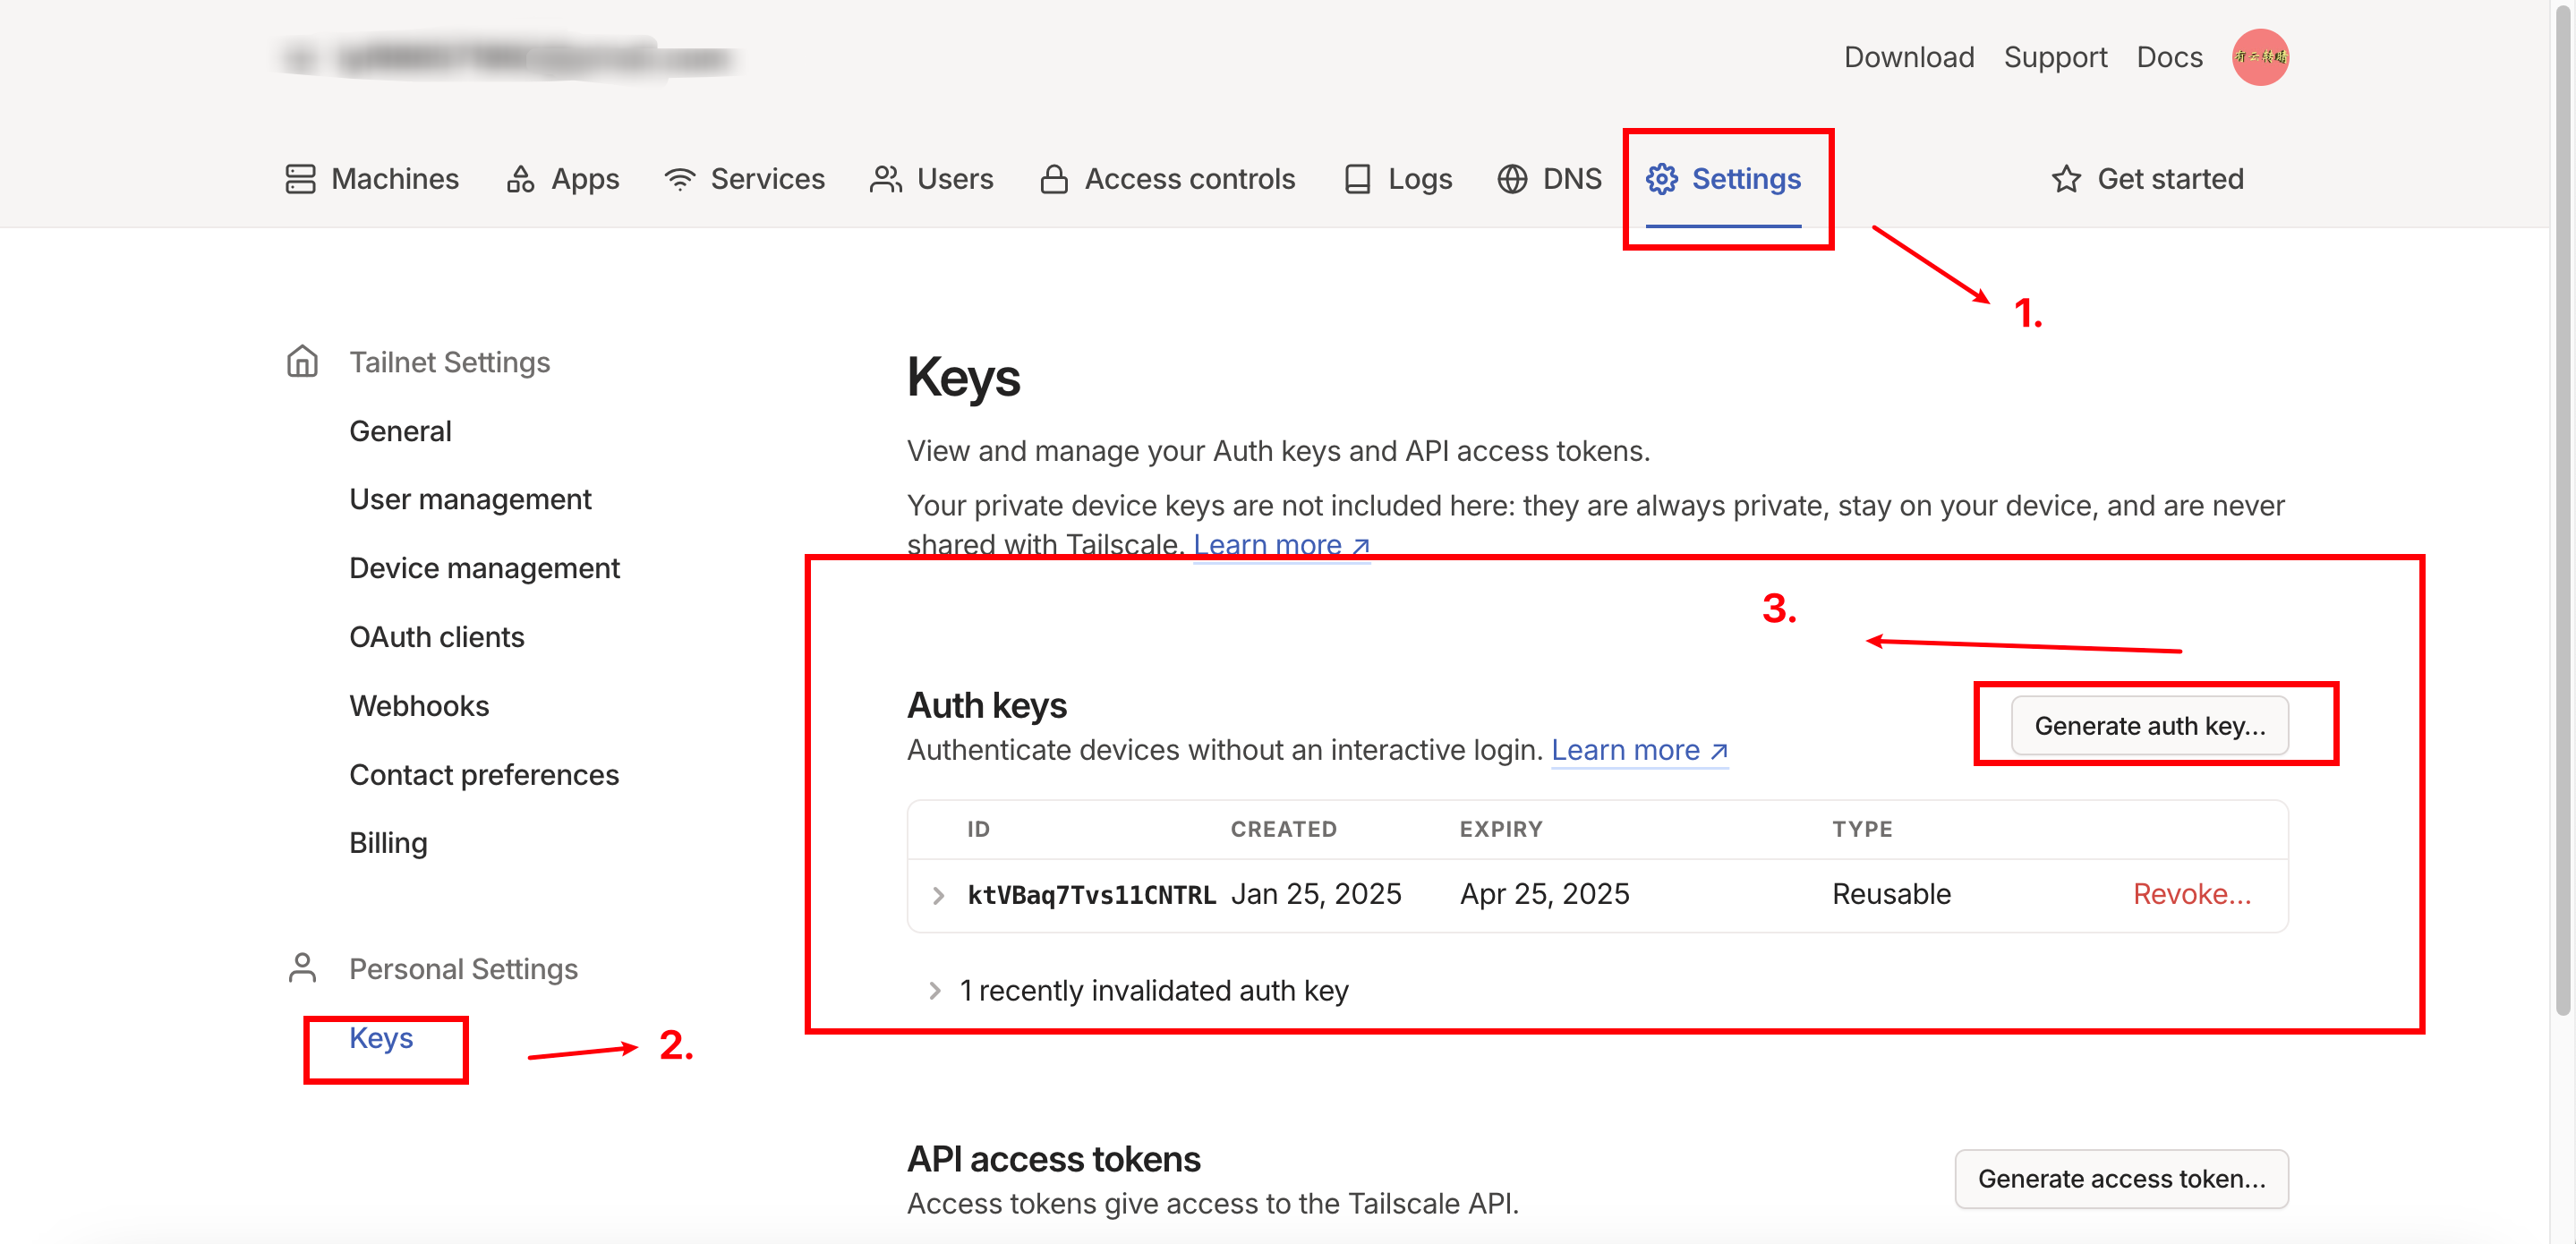This screenshot has width=2576, height=1244.
Task: Click the Personal Settings person icon
Action: 302,968
